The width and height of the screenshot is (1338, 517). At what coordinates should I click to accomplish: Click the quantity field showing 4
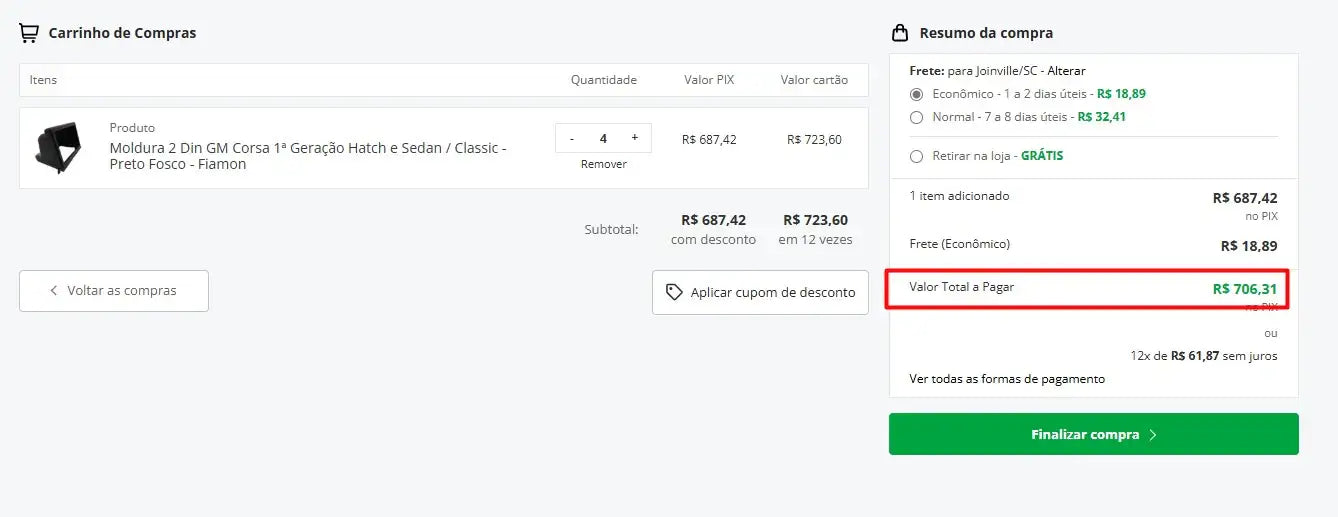coord(603,139)
